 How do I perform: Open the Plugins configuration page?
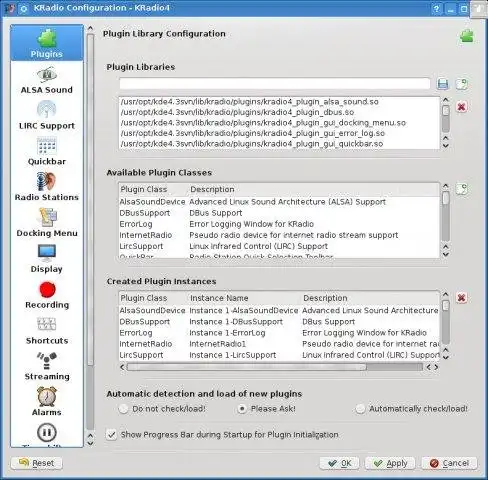click(x=47, y=43)
